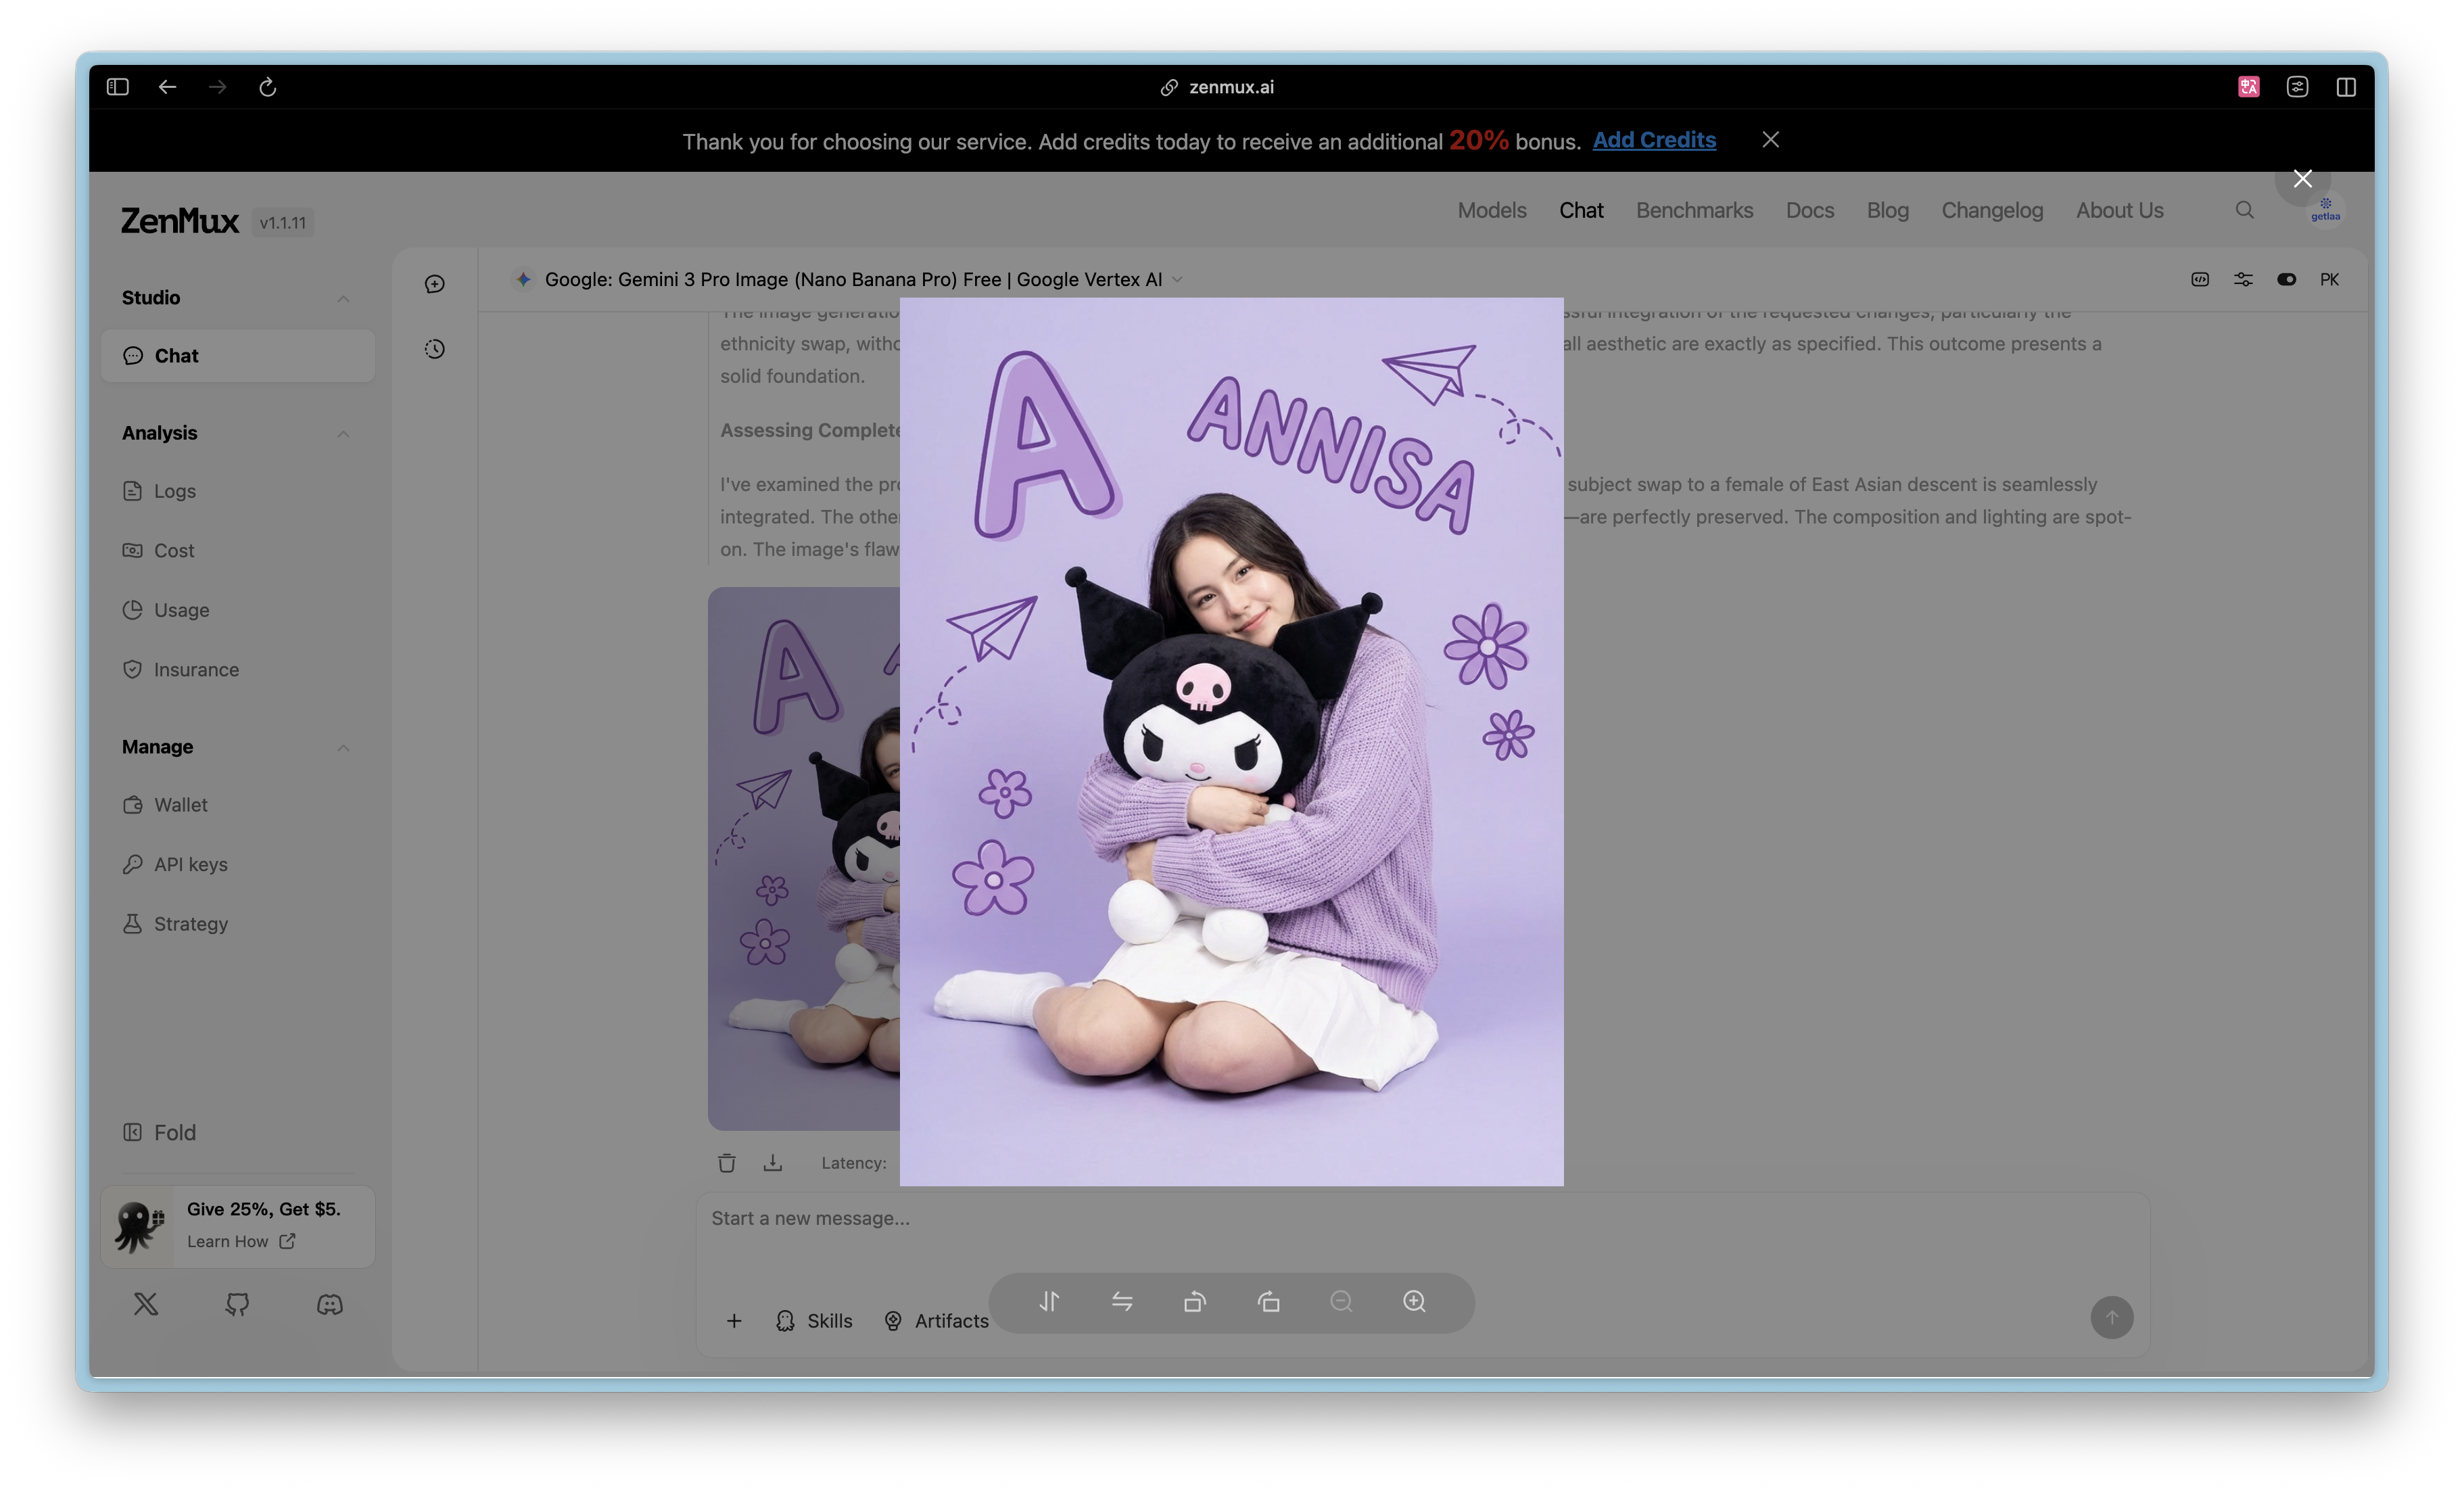Open the chat parameter sliders icon
Image resolution: width=2464 pixels, height=1492 pixels.
[x=2243, y=279]
